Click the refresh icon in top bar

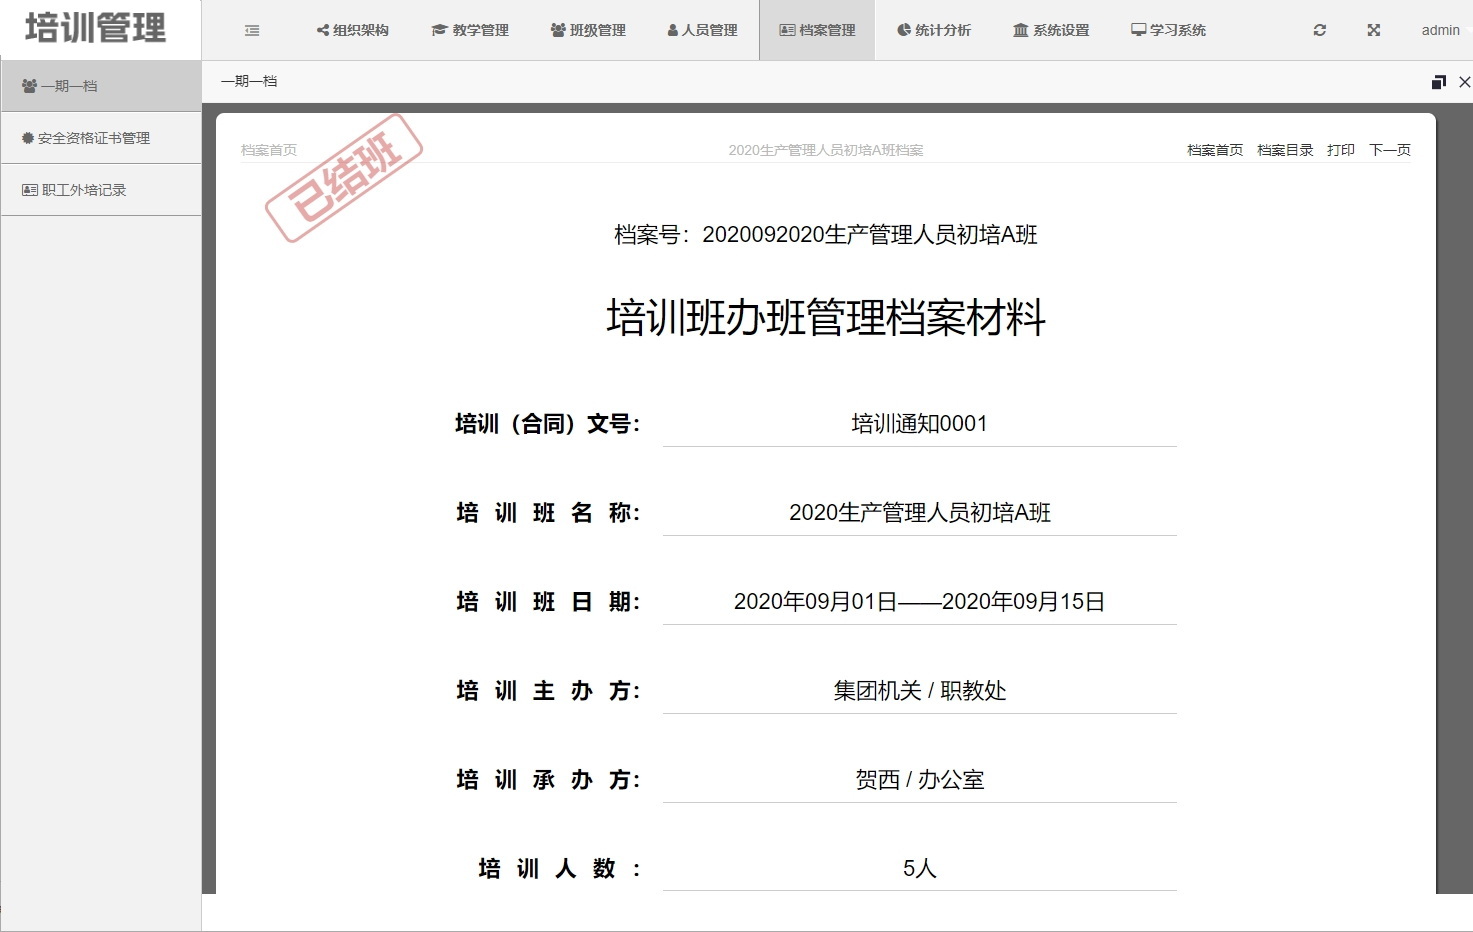click(x=1319, y=31)
